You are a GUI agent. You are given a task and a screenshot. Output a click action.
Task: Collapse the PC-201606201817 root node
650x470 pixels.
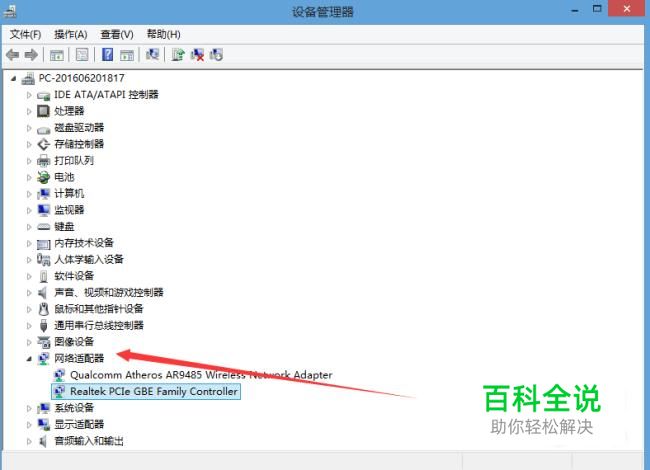pos(14,78)
